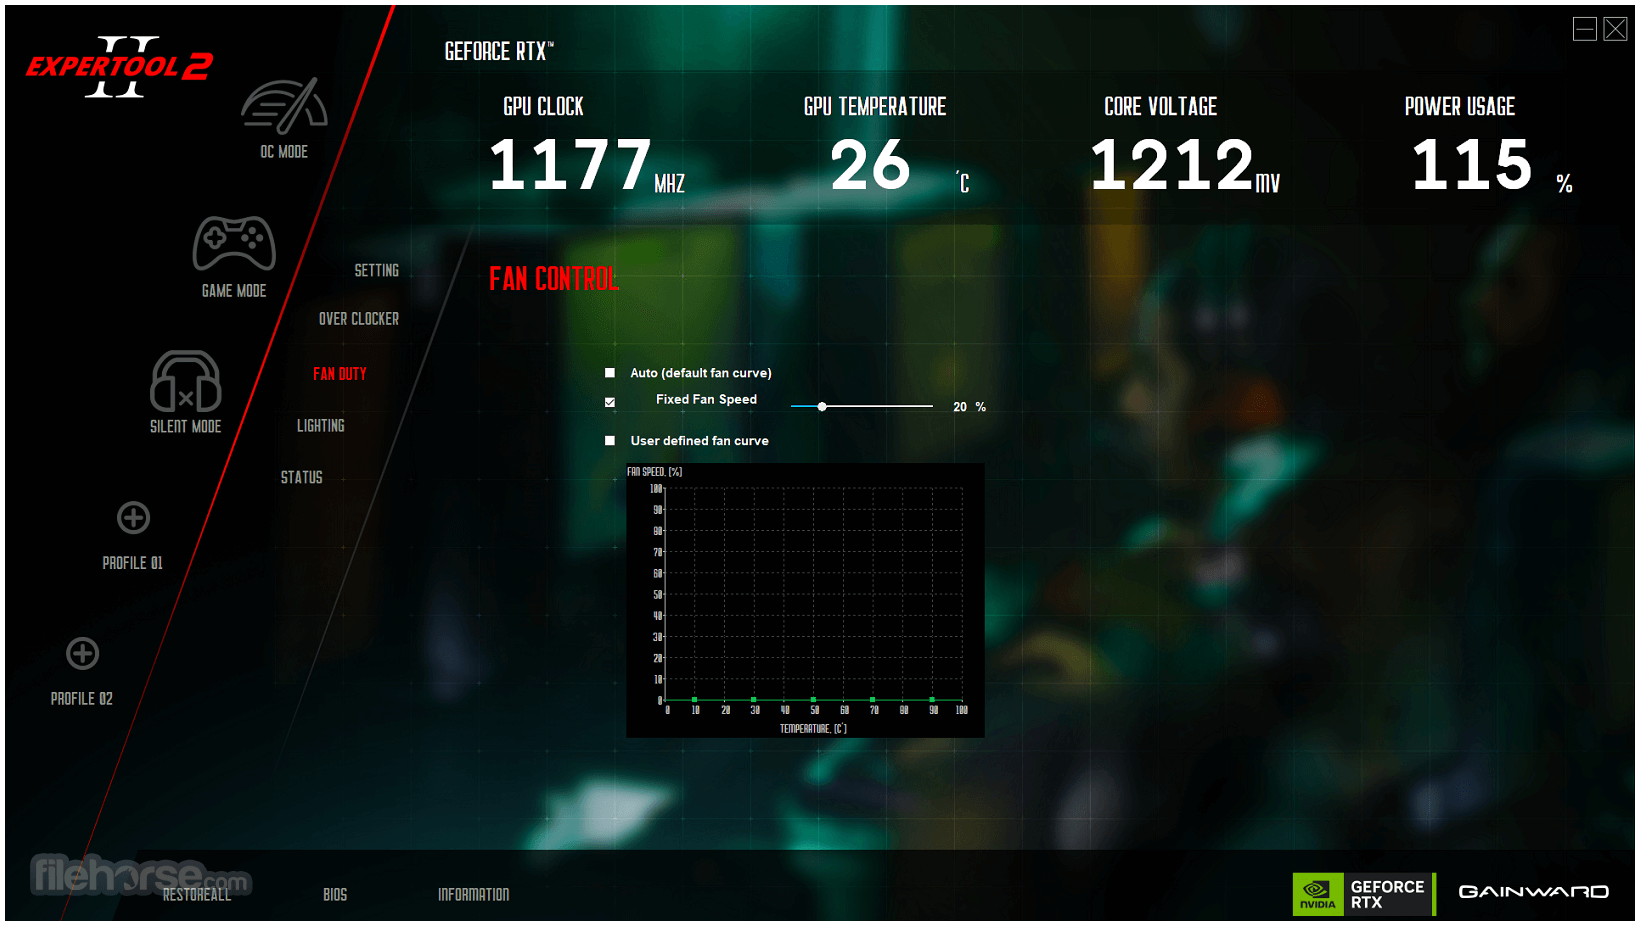Click the Core Voltage 1212 mV readout

pos(1185,166)
